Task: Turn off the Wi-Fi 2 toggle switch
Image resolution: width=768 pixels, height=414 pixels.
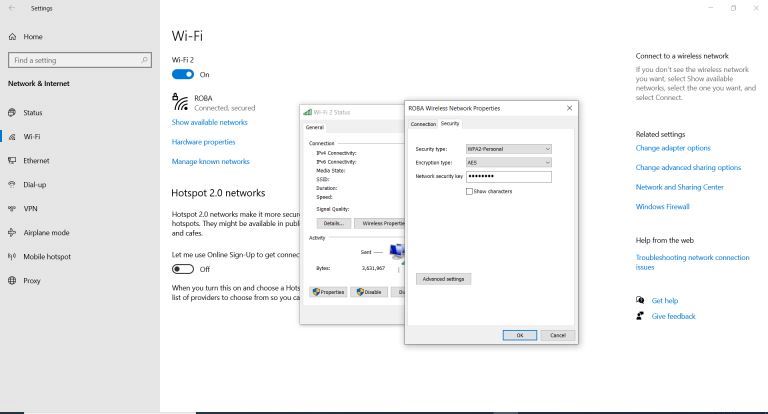Action: pyautogui.click(x=183, y=74)
